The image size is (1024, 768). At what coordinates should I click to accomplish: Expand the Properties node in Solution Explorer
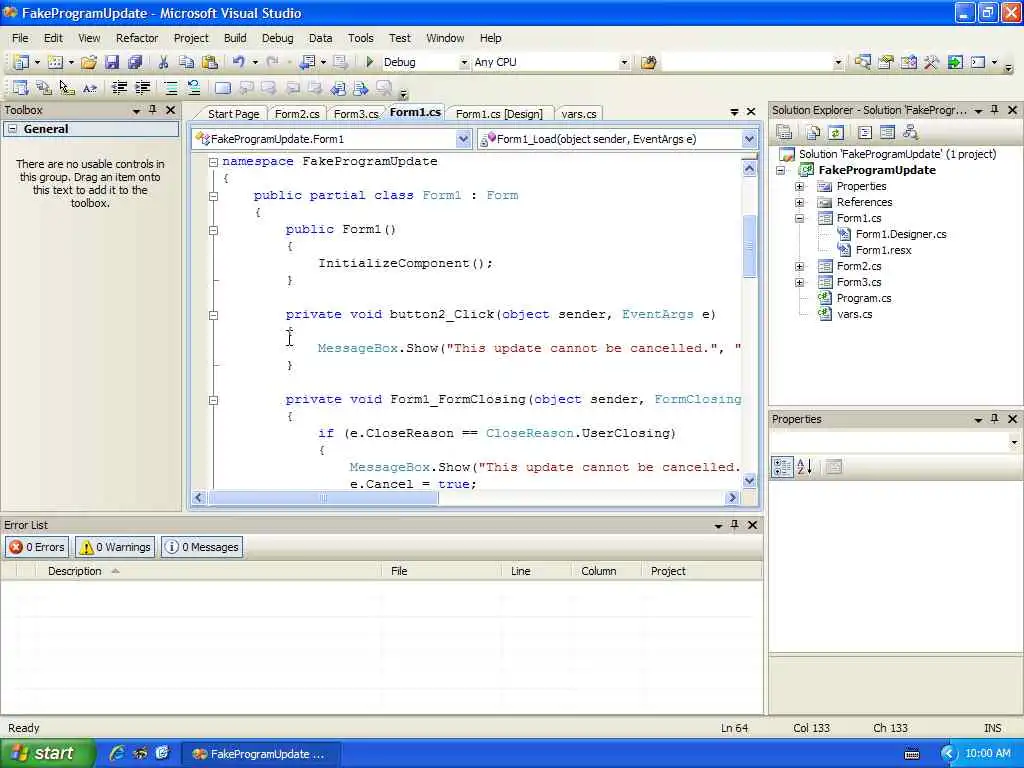point(799,186)
